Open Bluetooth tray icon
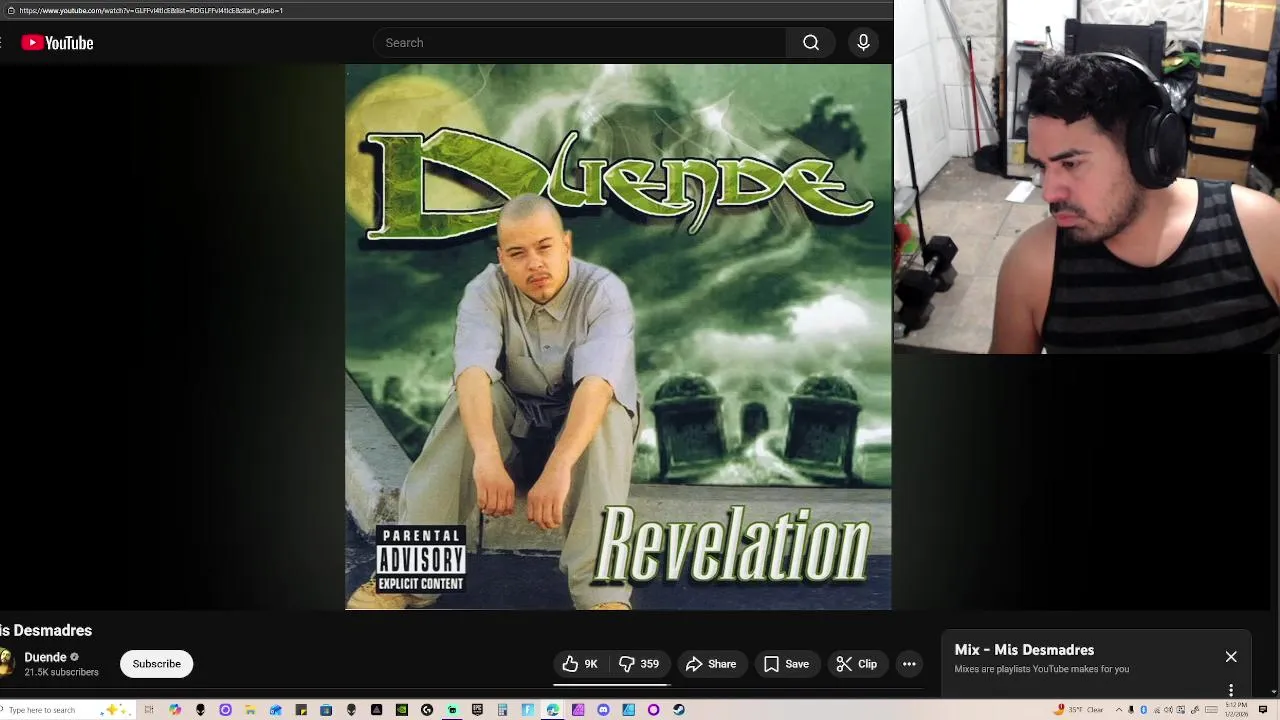This screenshot has height=720, width=1280. pos(1143,710)
